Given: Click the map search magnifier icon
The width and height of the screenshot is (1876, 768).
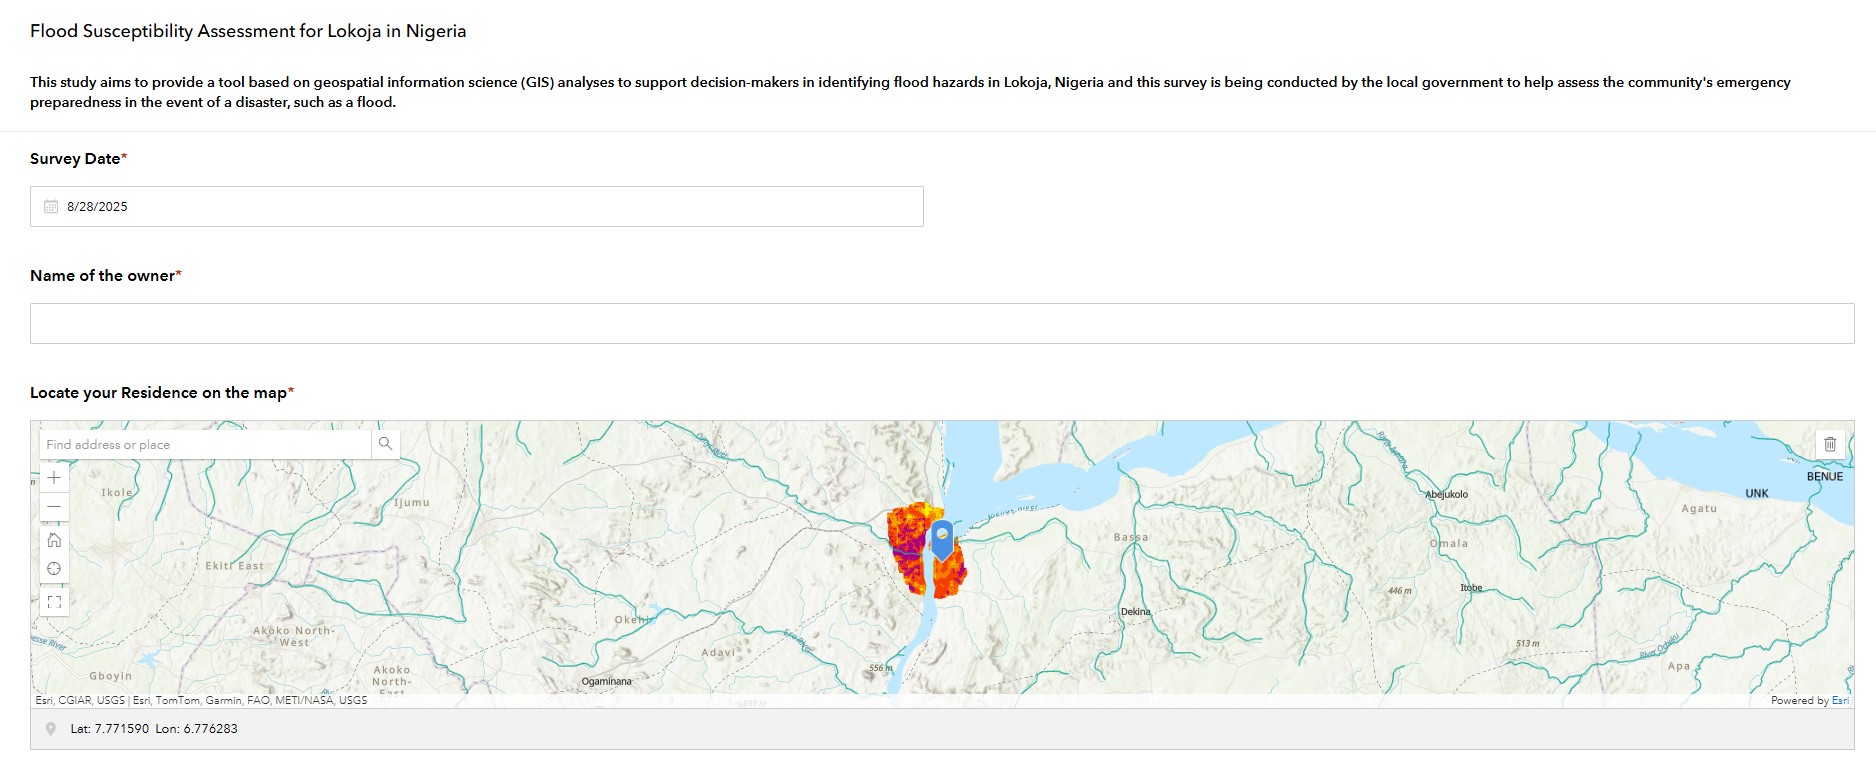Looking at the screenshot, I should click(x=385, y=444).
